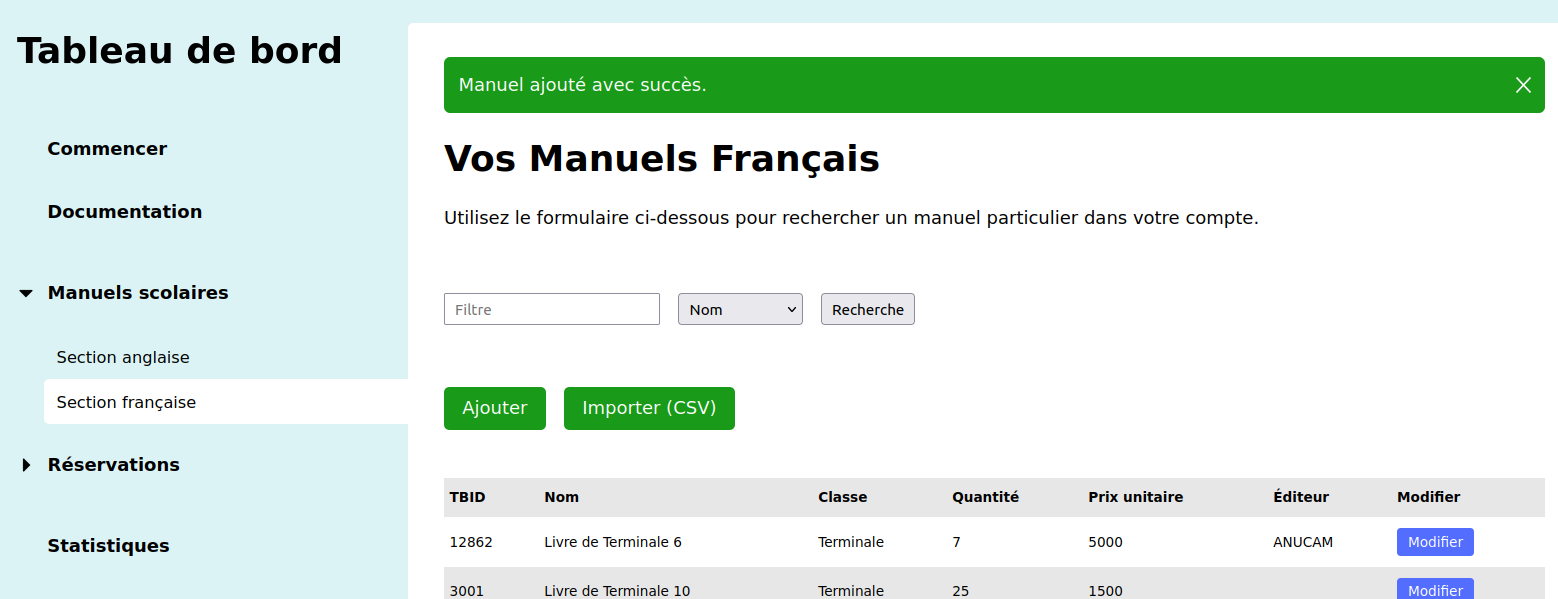Click the name Livre de Terminale 6
Screen dimensions: 1558x599
pos(613,542)
